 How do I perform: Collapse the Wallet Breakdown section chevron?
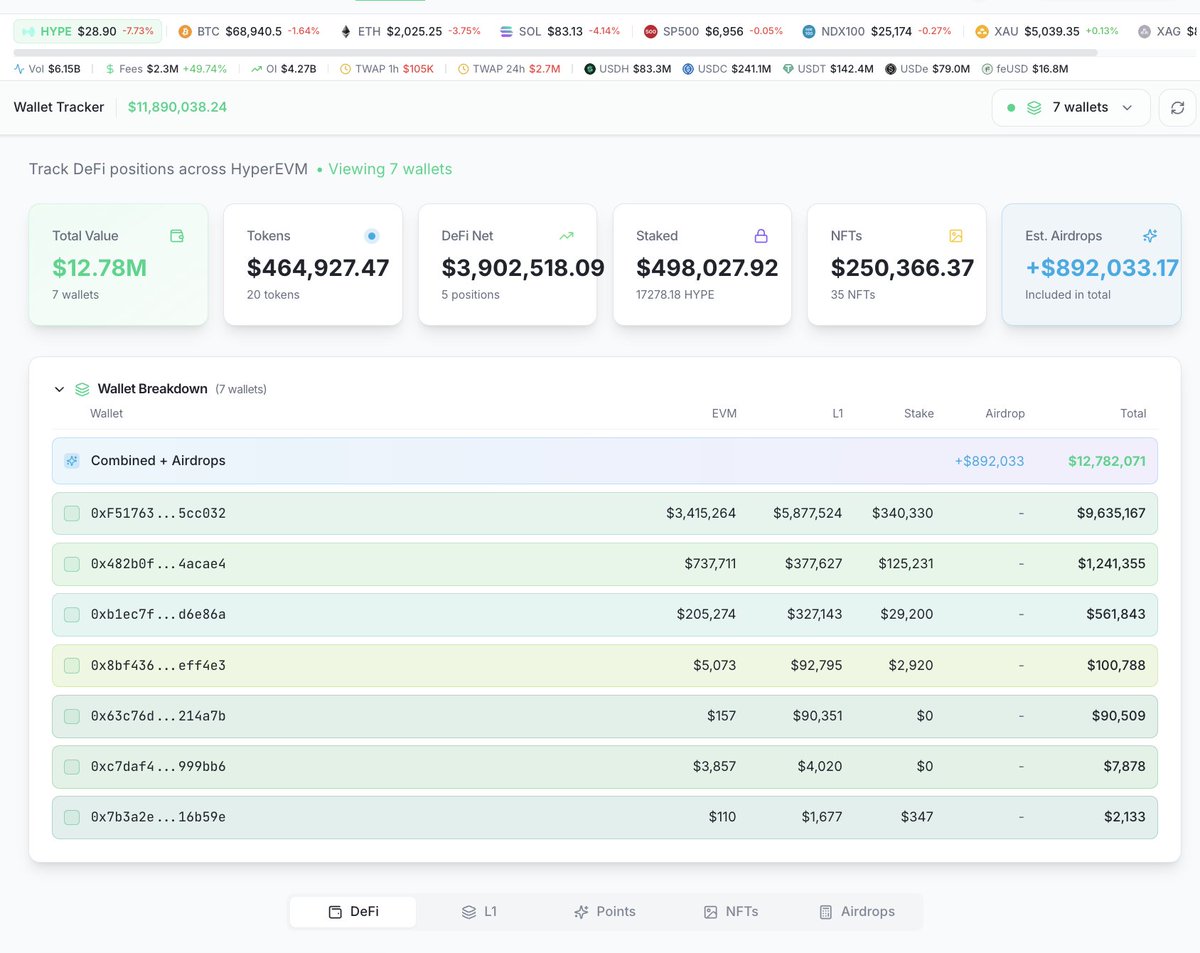(59, 389)
